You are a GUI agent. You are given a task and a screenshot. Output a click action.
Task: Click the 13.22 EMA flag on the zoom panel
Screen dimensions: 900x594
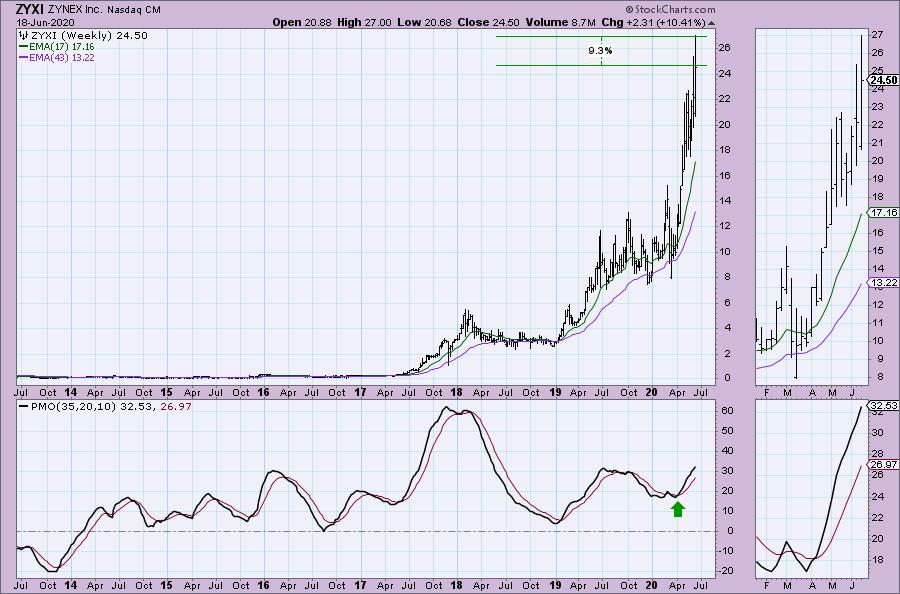point(883,282)
